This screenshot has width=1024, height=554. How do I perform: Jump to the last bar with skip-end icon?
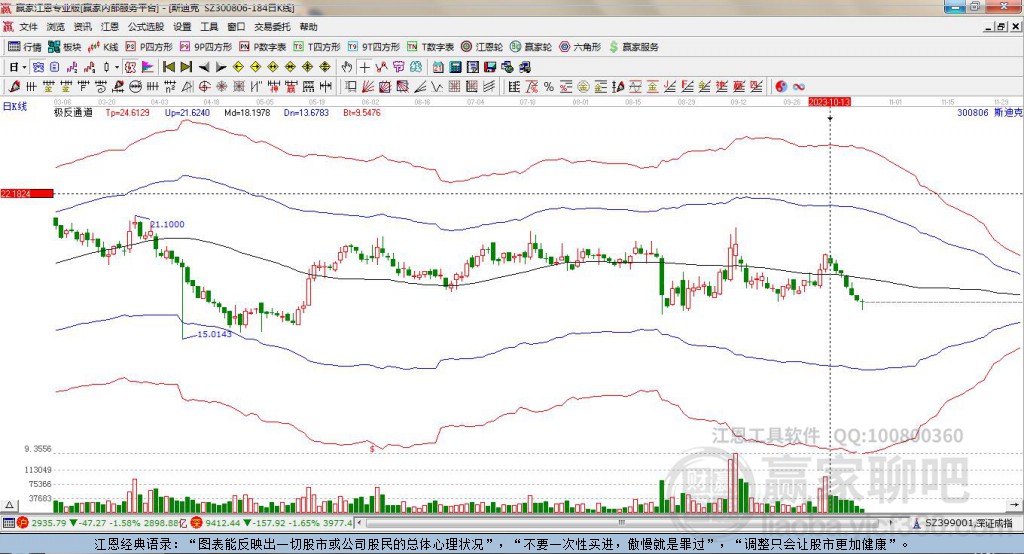pyautogui.click(x=186, y=67)
